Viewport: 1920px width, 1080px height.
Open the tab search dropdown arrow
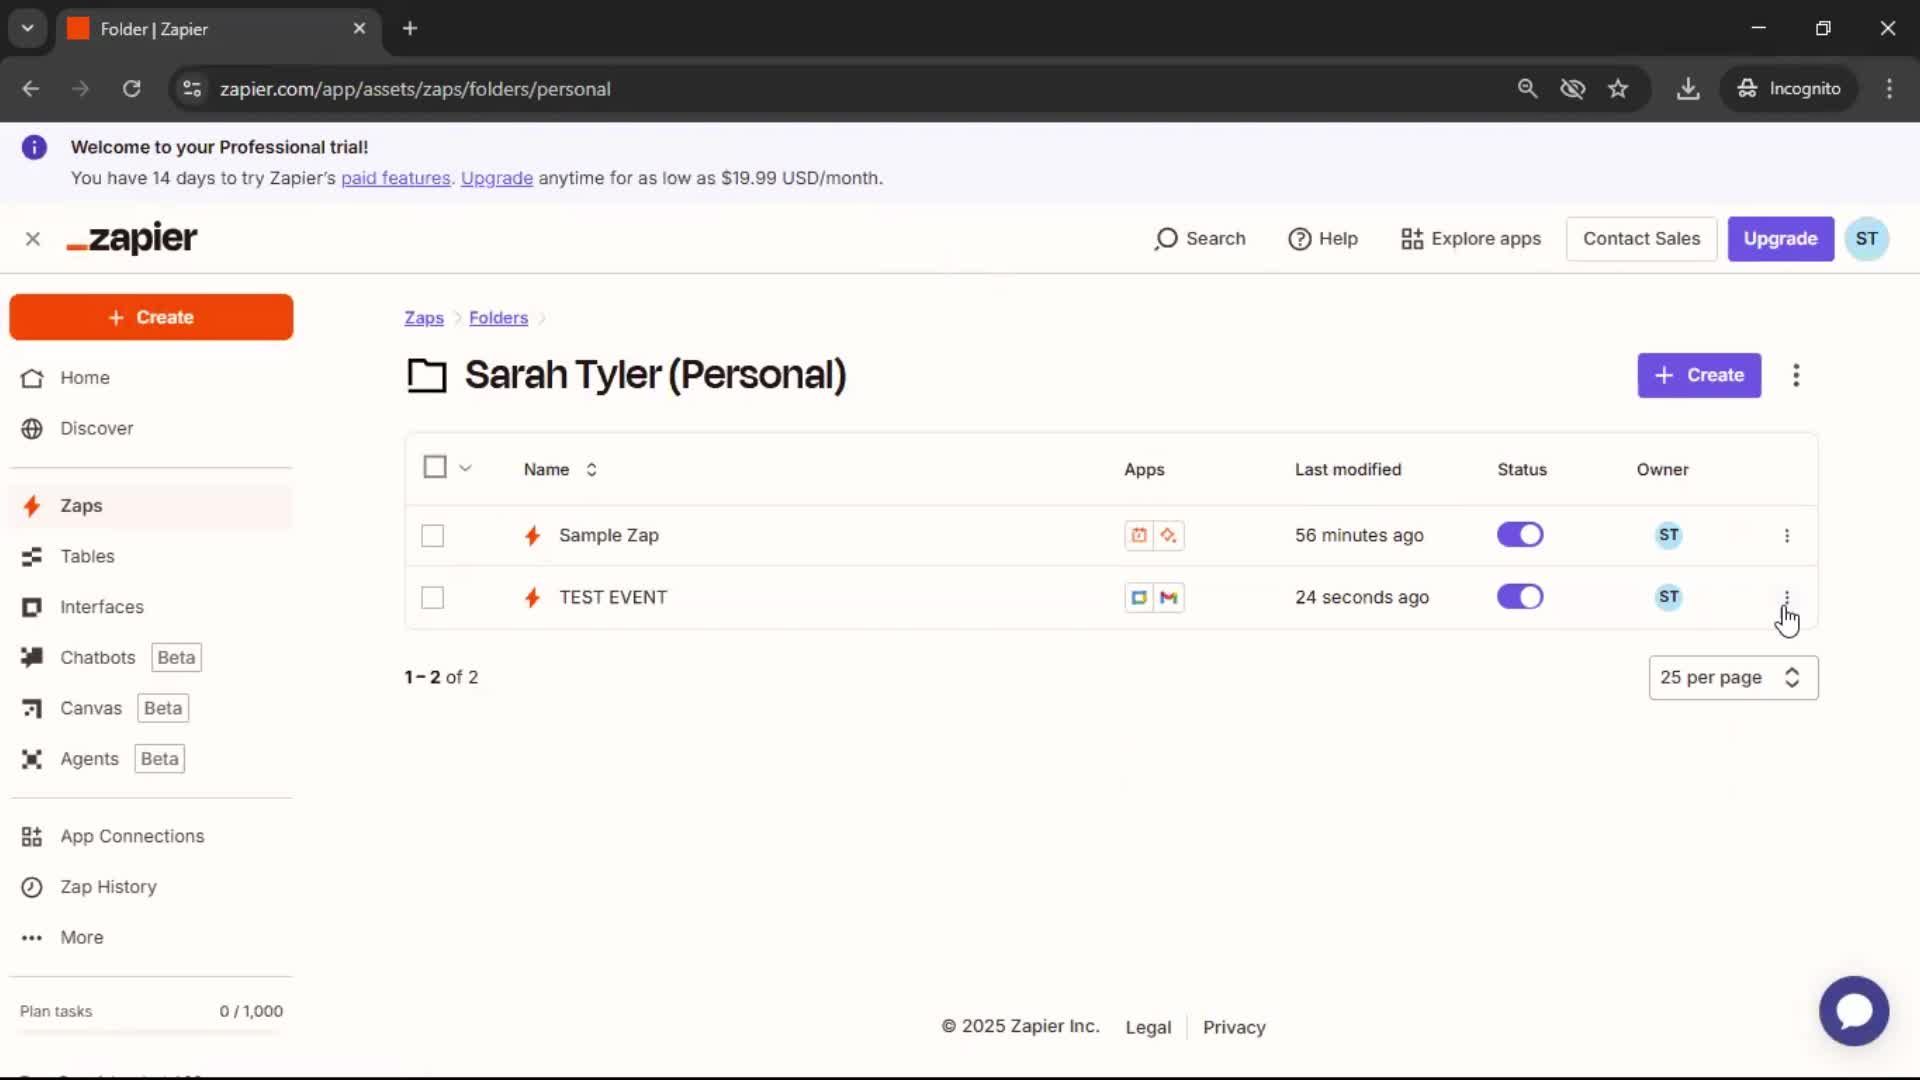click(28, 29)
